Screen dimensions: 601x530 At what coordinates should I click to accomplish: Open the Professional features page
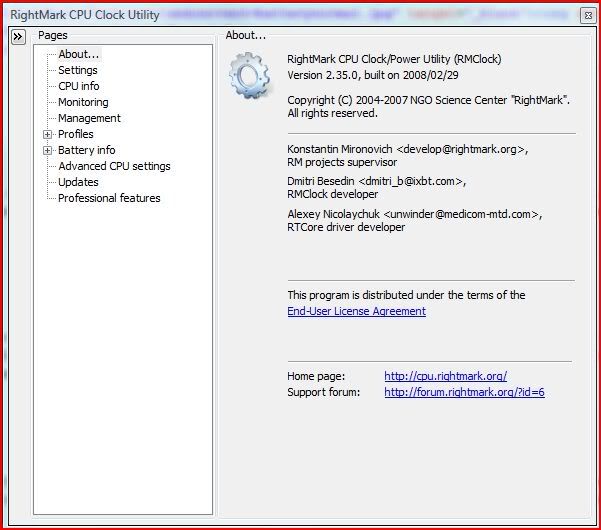coord(109,198)
